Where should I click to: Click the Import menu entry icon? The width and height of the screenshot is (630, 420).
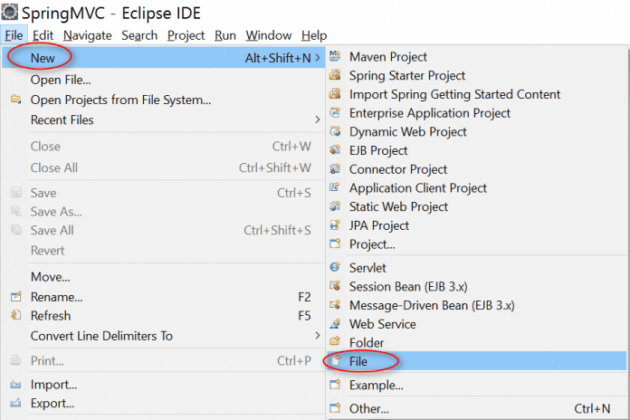tap(15, 385)
